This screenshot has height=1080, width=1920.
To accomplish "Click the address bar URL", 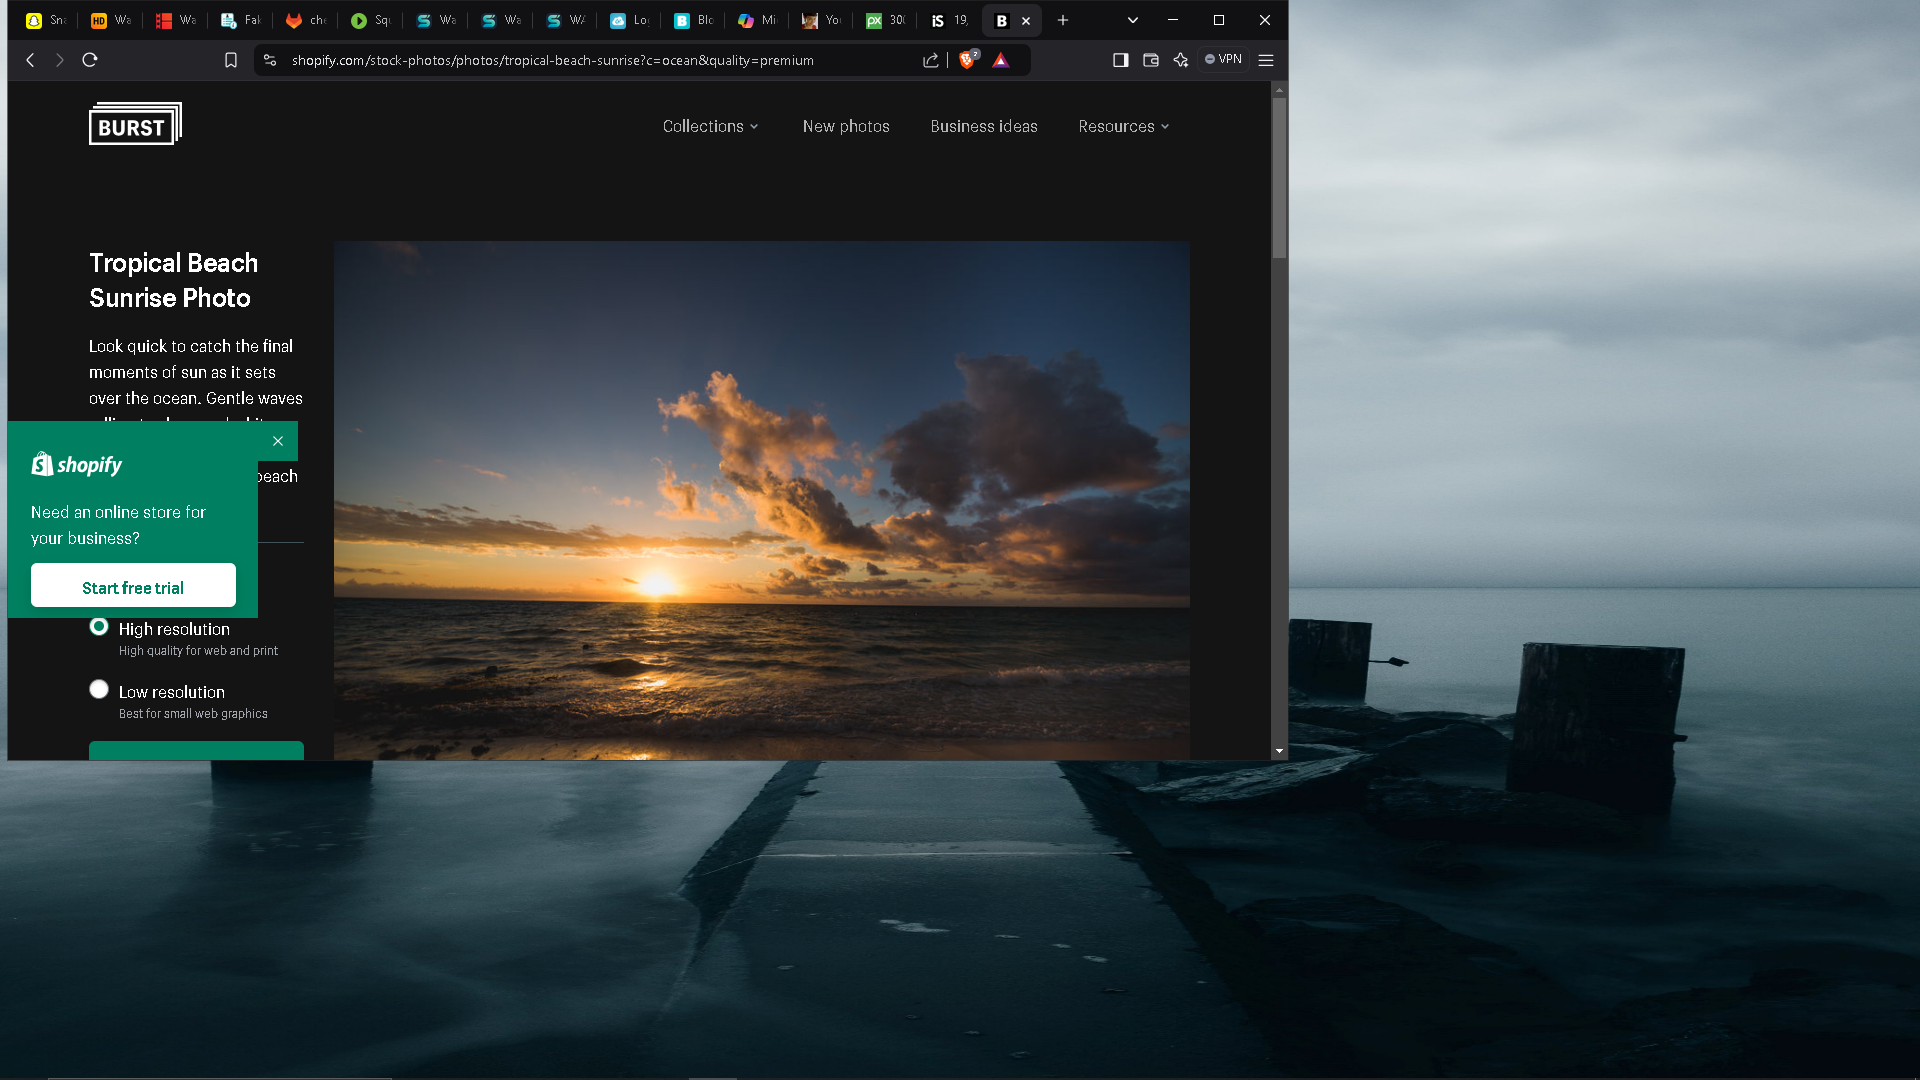I will (x=553, y=60).
